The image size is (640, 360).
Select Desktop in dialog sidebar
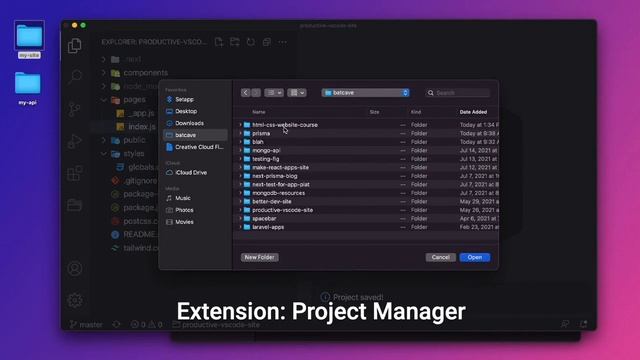coord(195,111)
